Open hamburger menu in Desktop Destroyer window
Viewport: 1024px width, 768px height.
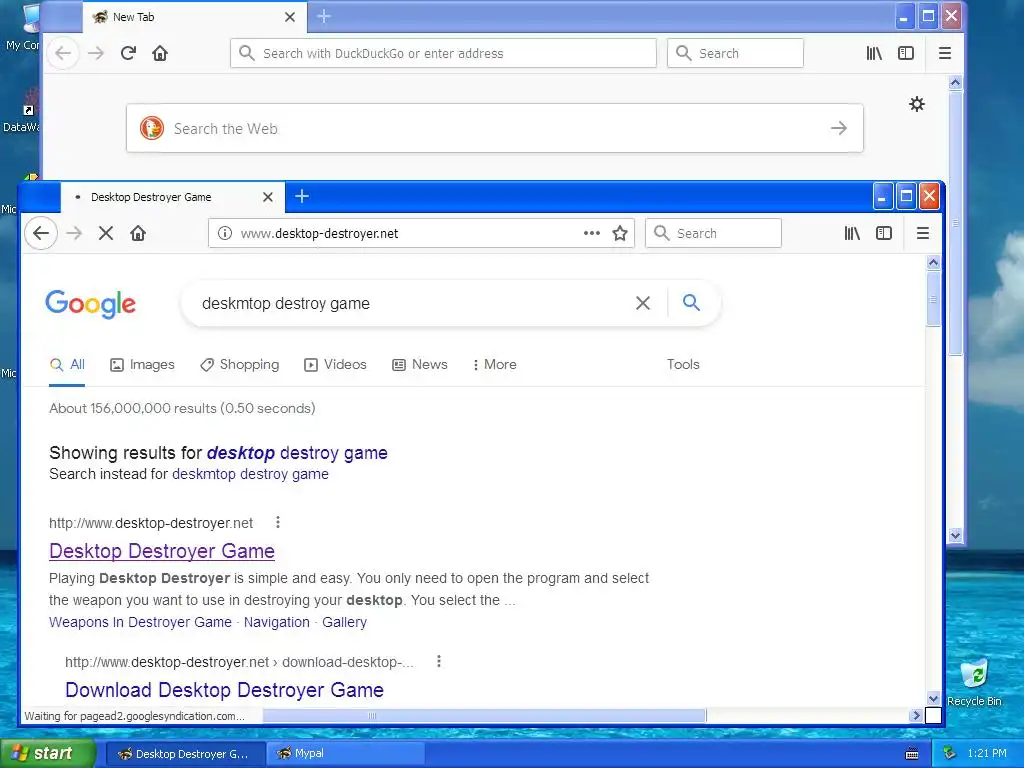tap(923, 233)
